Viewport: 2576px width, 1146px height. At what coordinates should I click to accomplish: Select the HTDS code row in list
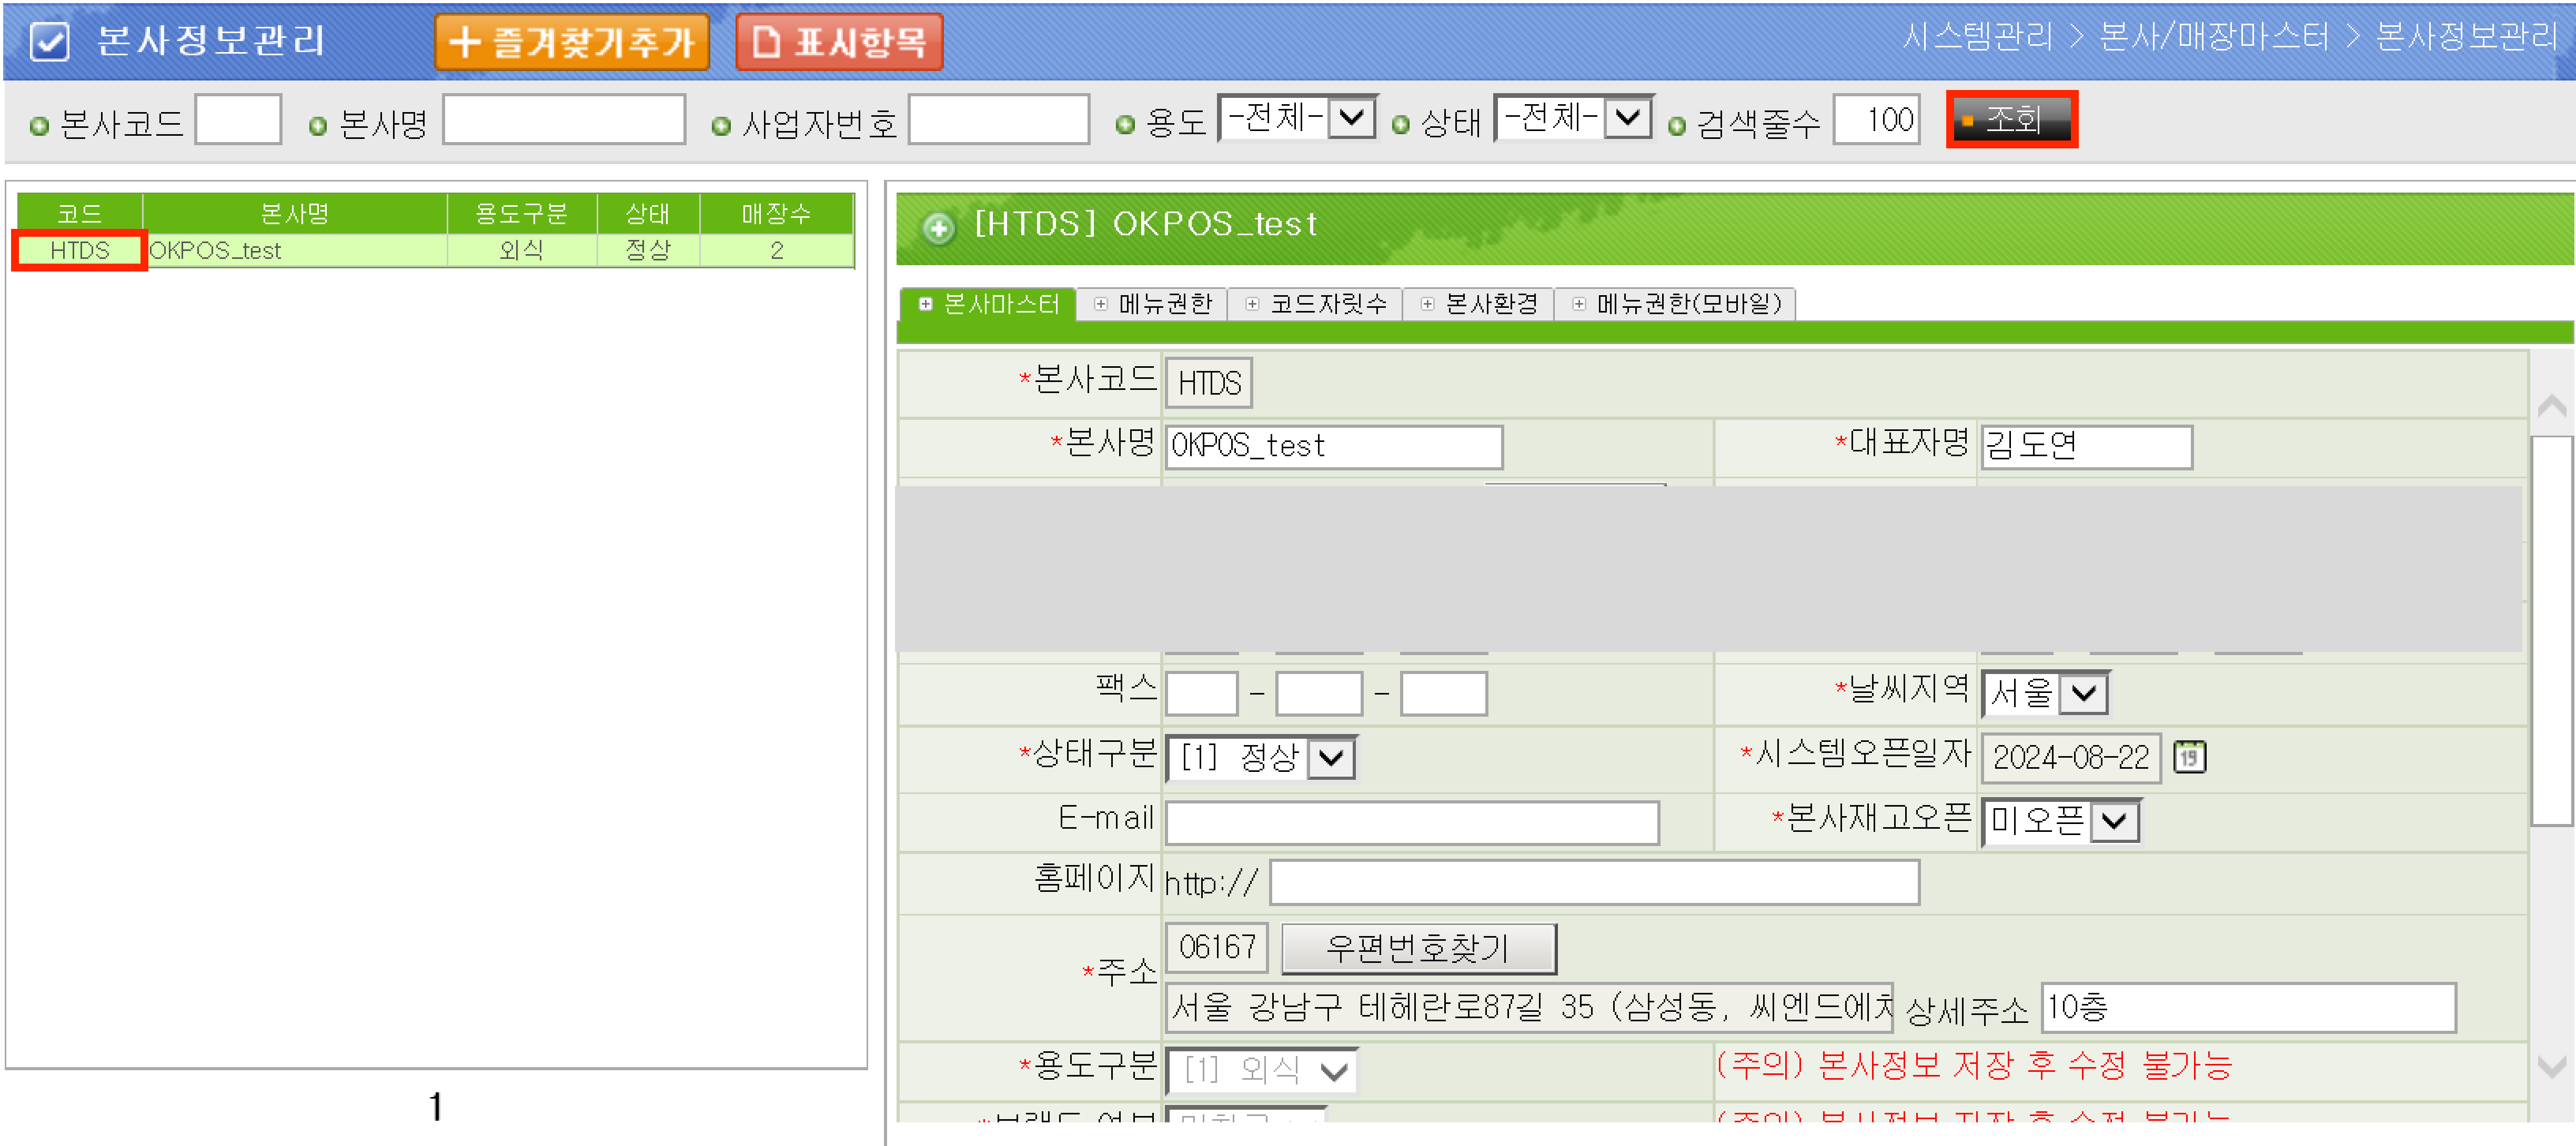click(79, 250)
